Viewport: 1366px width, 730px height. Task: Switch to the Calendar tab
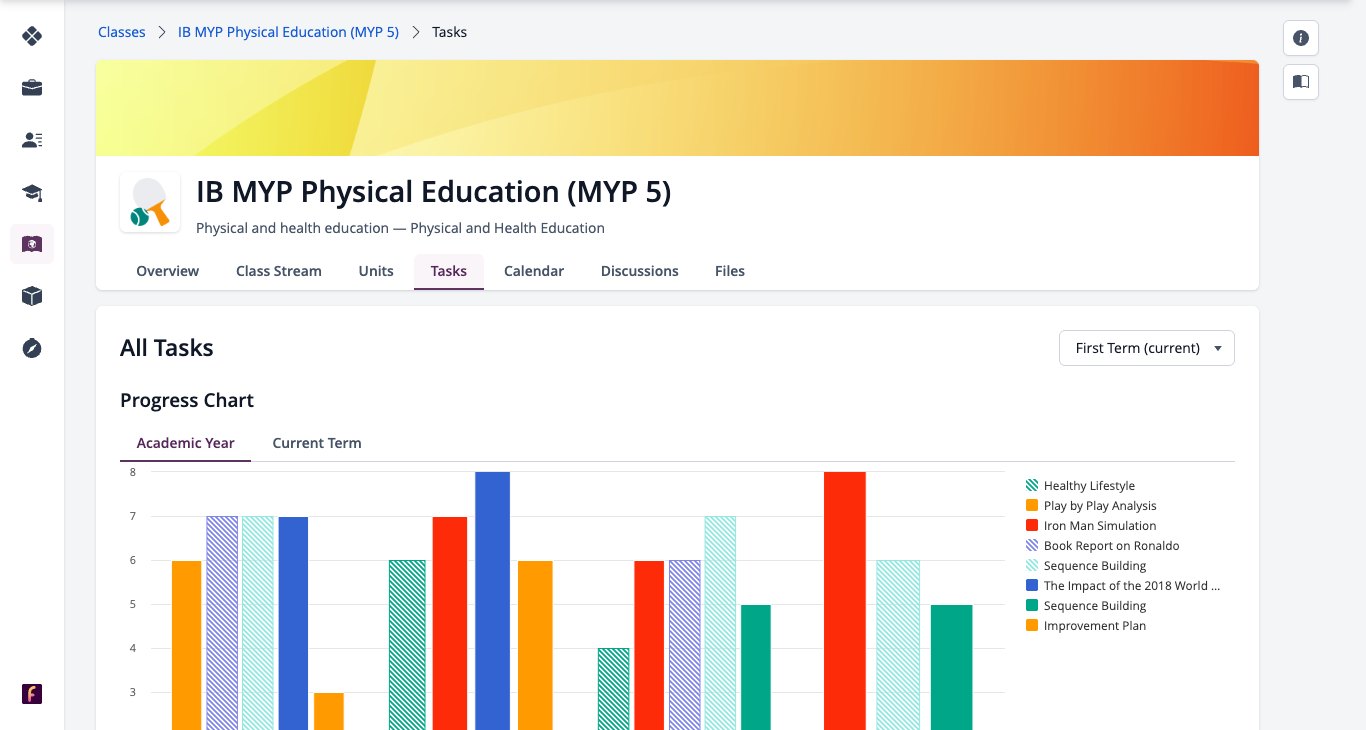pyautogui.click(x=534, y=271)
